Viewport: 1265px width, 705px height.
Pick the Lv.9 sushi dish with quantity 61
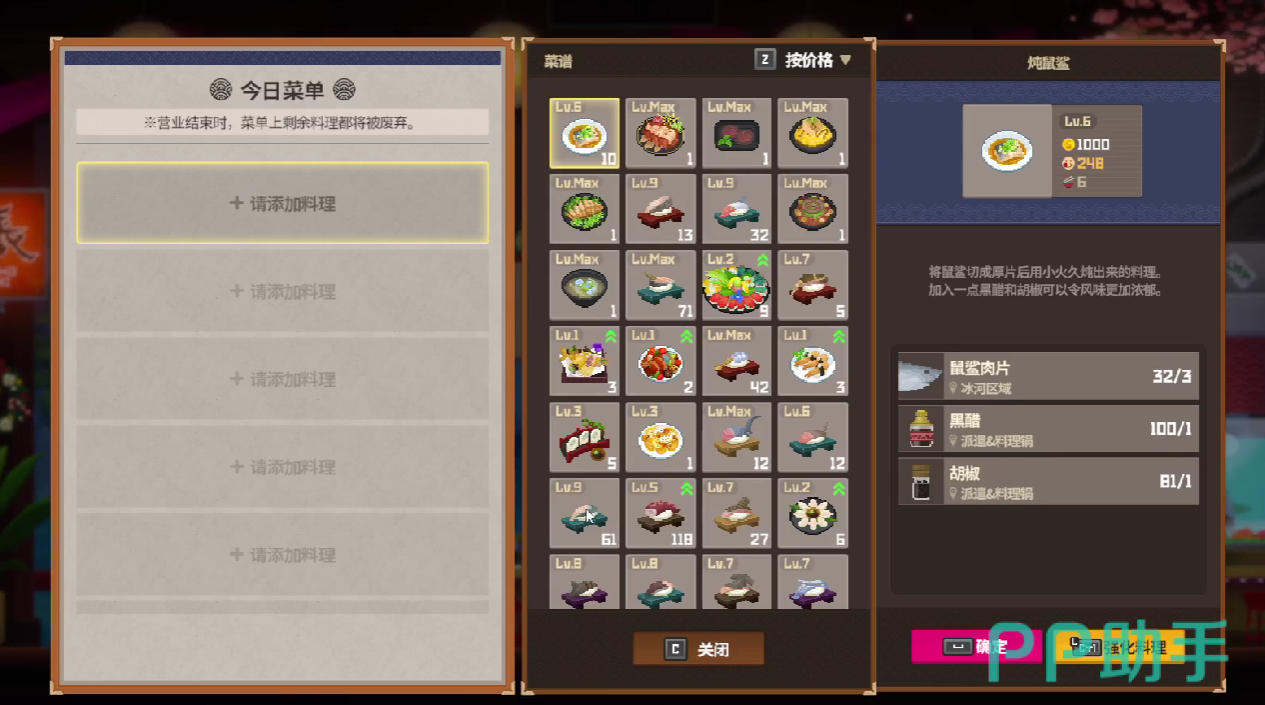pyautogui.click(x=584, y=513)
